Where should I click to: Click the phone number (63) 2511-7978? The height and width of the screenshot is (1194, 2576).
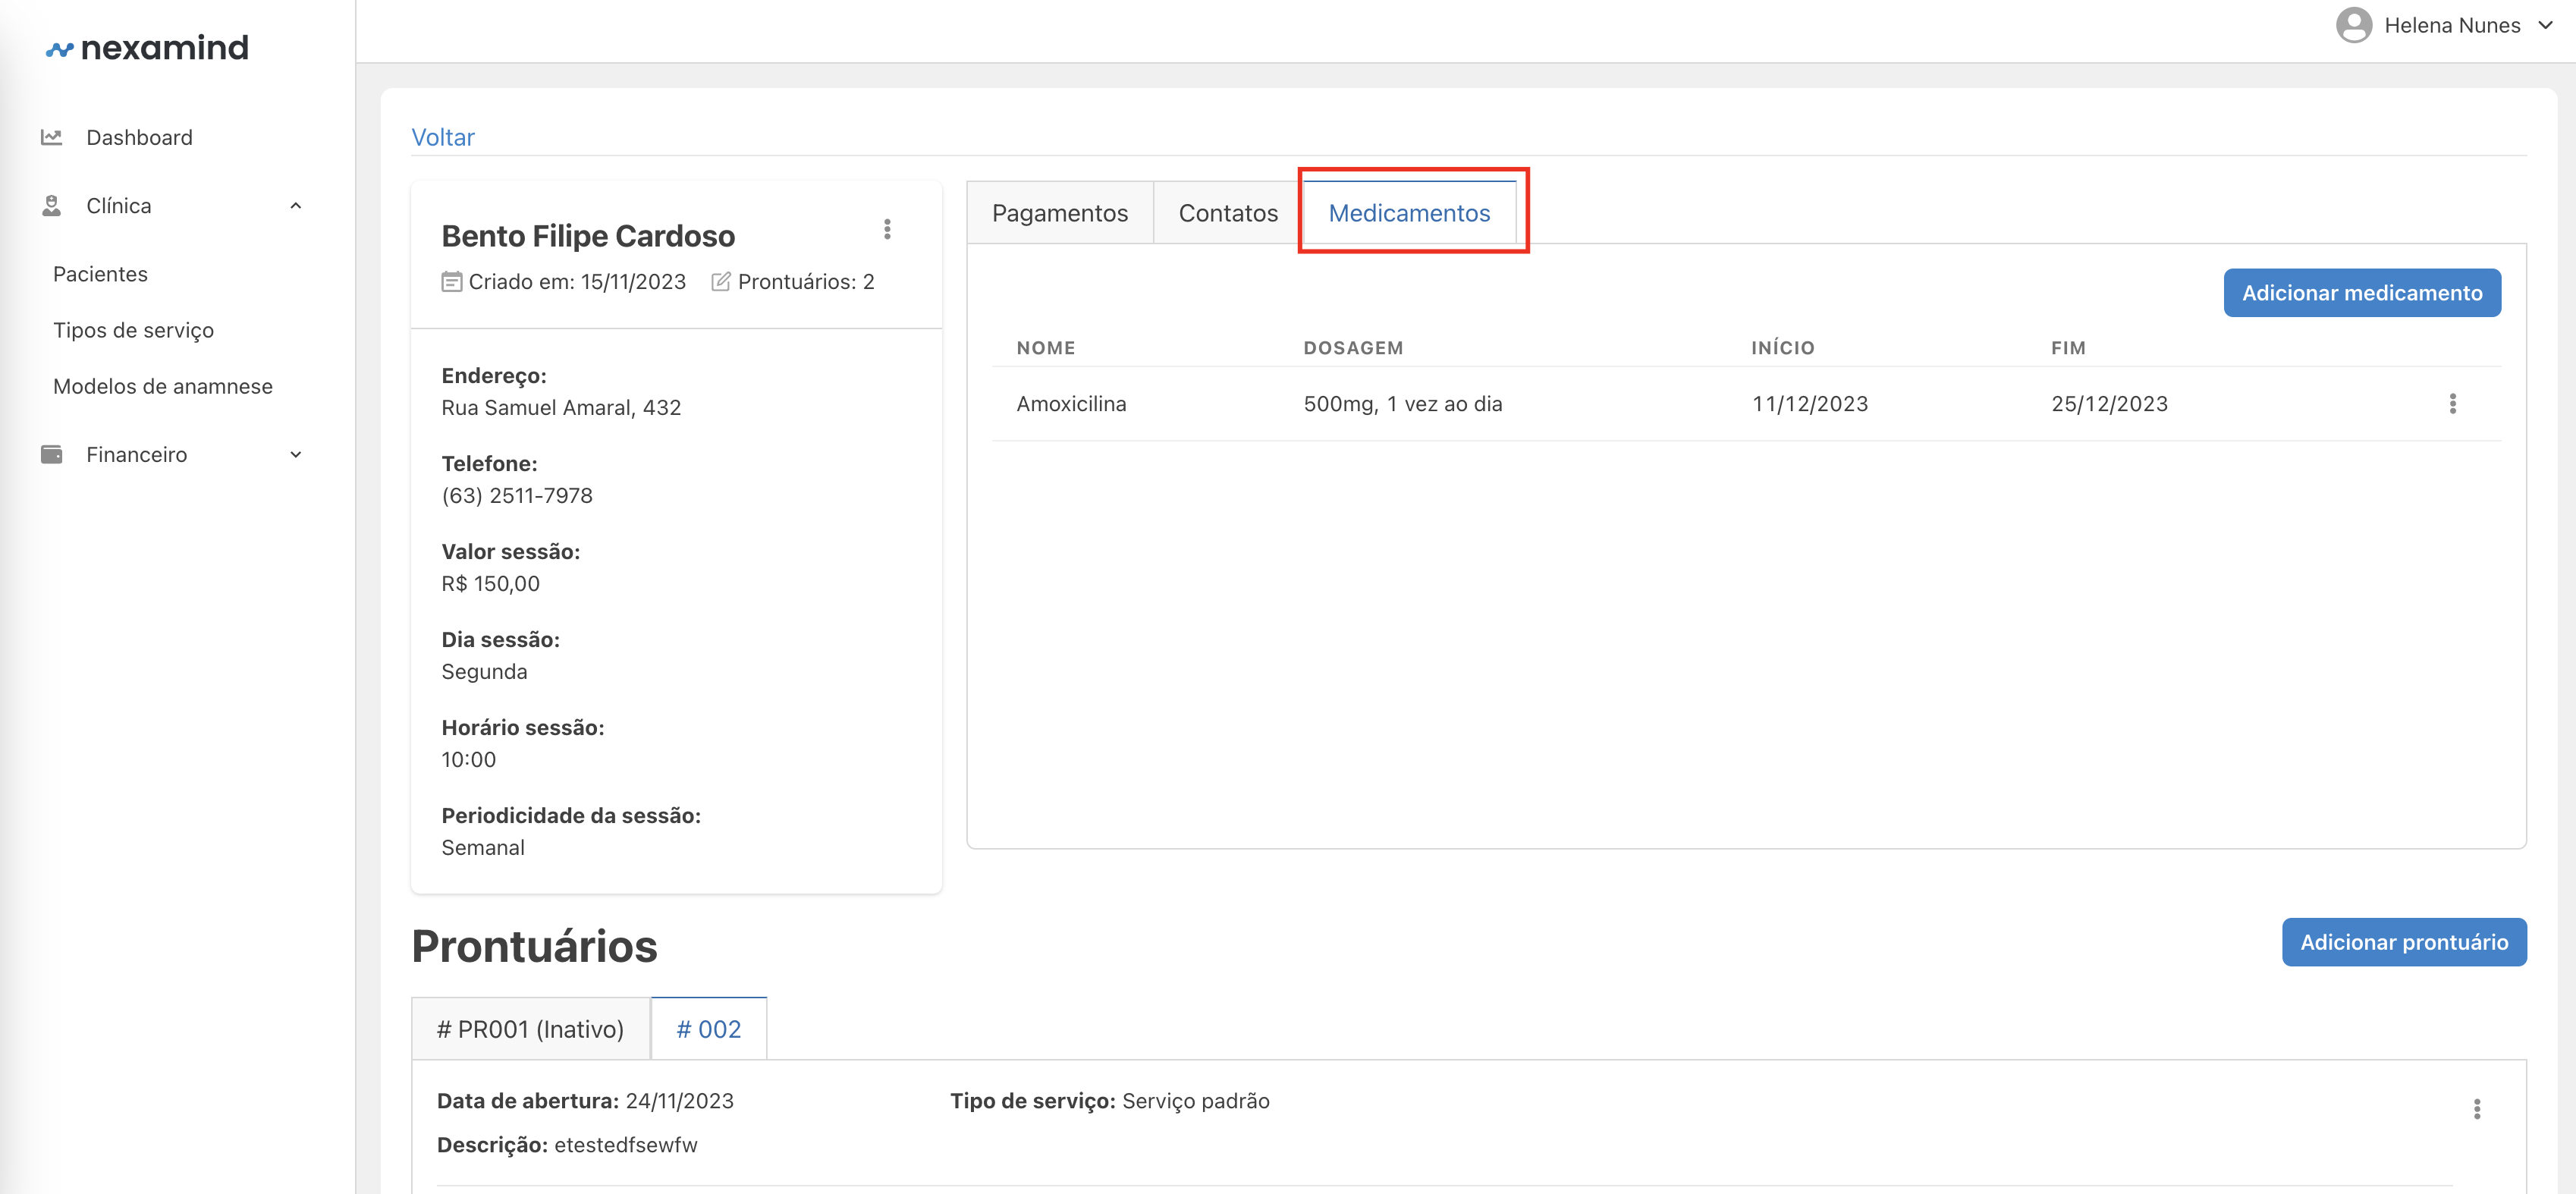(x=517, y=496)
